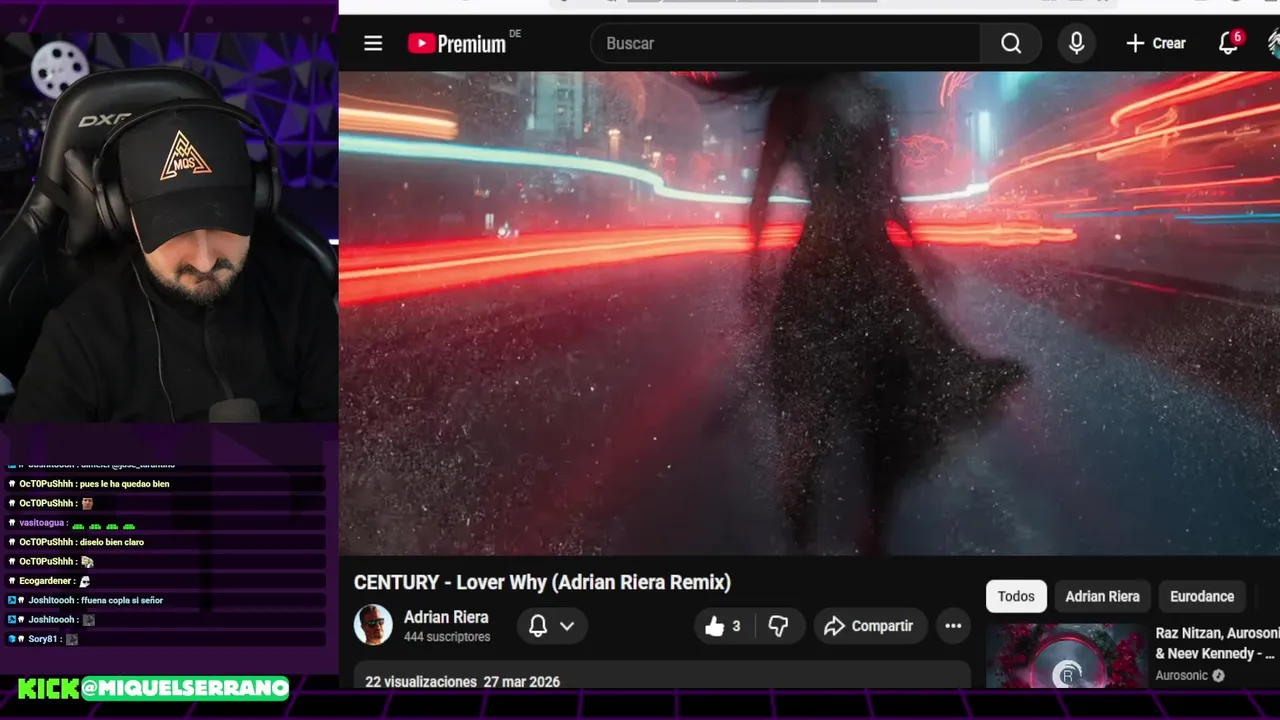Open Adrian Riera channel name link
1280x720 pixels.
point(446,617)
